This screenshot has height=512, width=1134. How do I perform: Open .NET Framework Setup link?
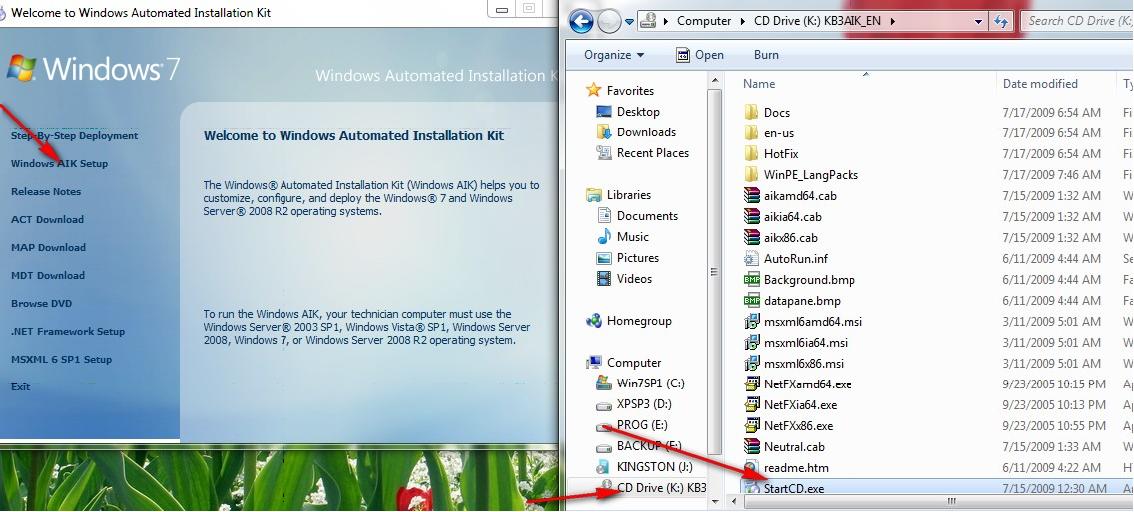tap(68, 331)
